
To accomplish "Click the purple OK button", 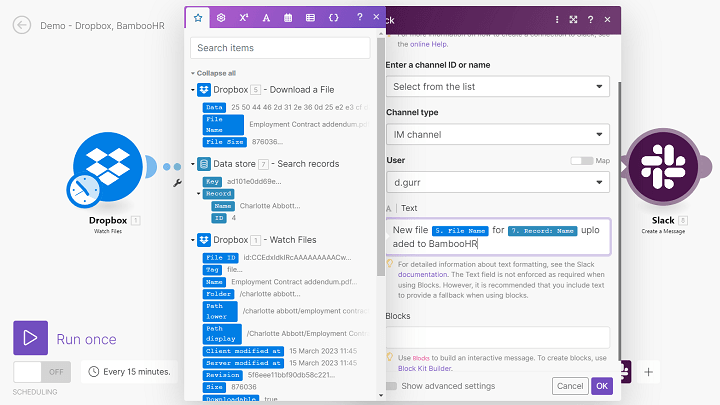I will [x=601, y=386].
